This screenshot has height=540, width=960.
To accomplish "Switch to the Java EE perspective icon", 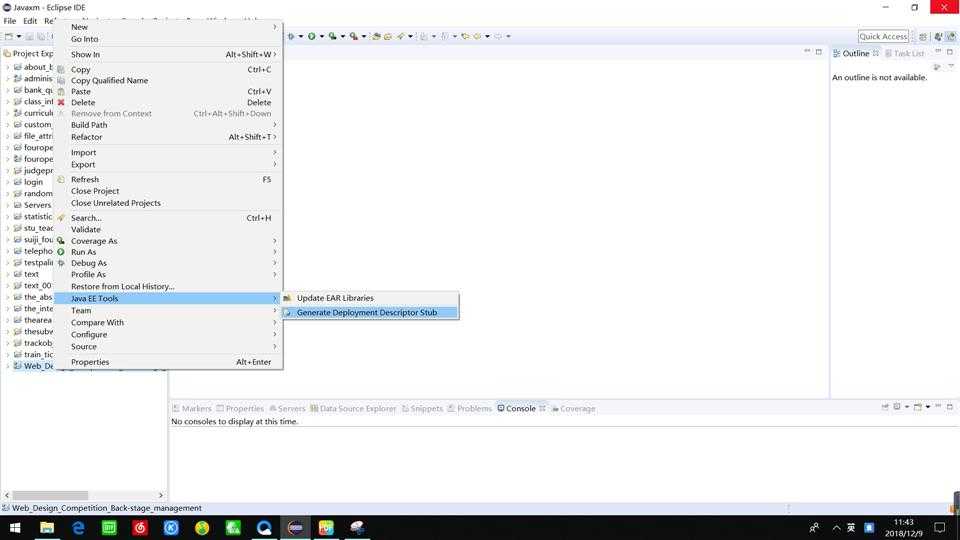I will tap(951, 37).
